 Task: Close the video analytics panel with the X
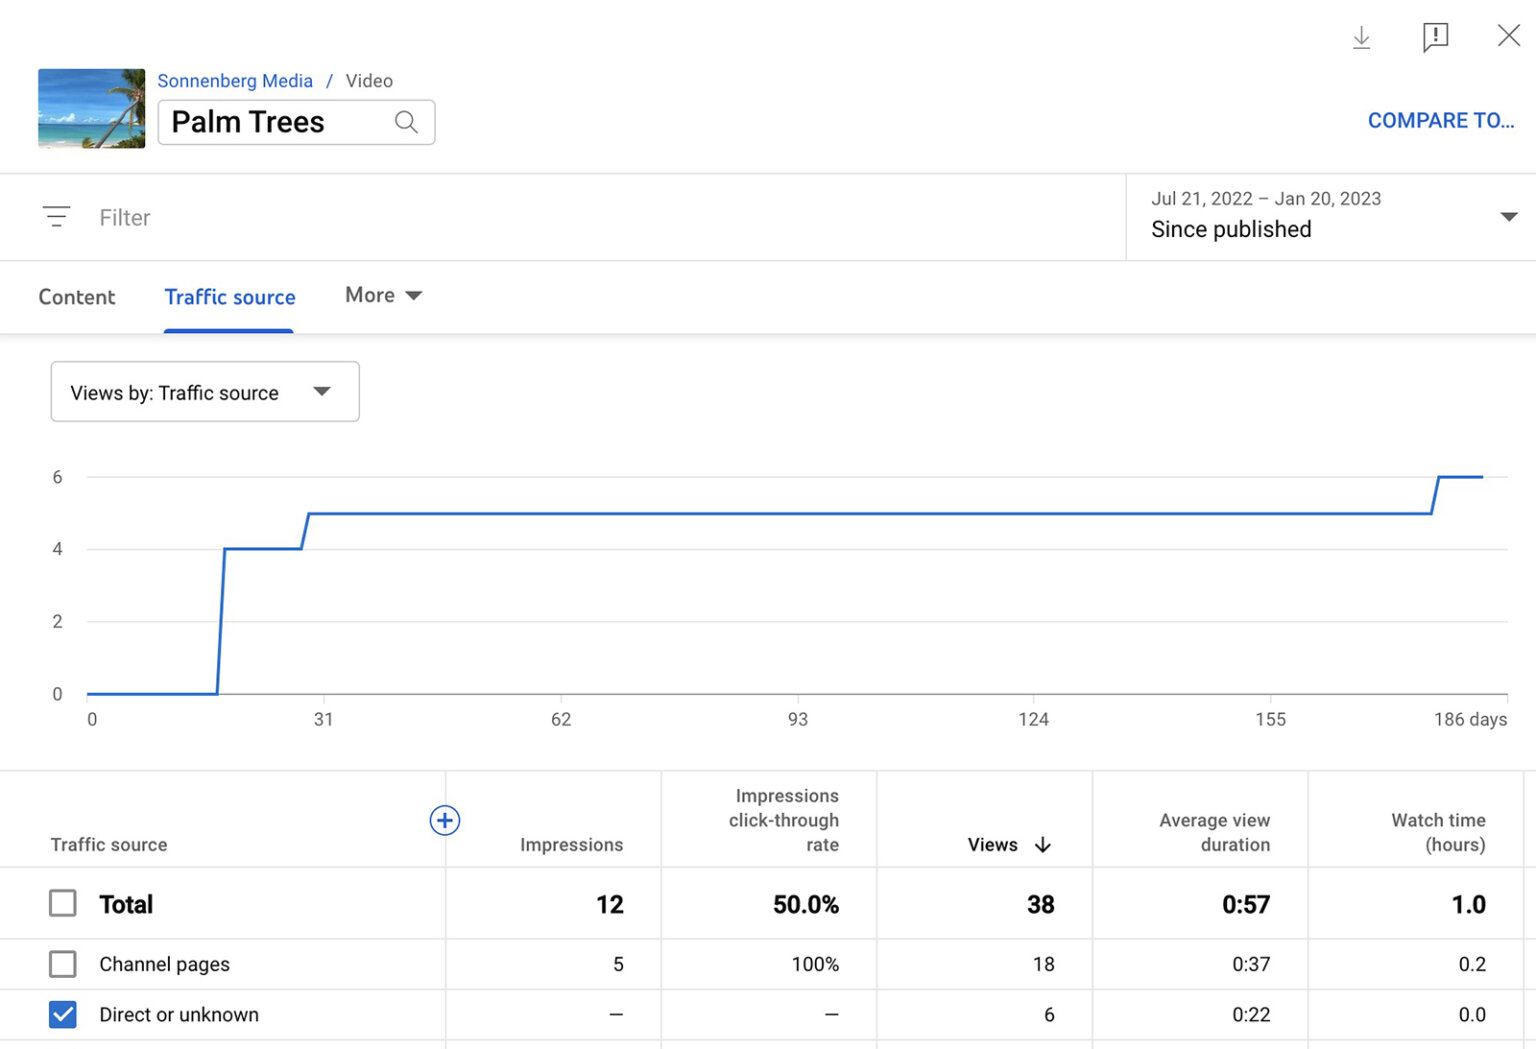click(1509, 35)
